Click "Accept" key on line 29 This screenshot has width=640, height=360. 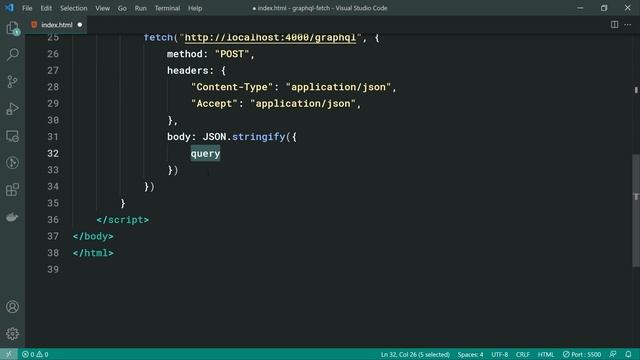[214, 104]
